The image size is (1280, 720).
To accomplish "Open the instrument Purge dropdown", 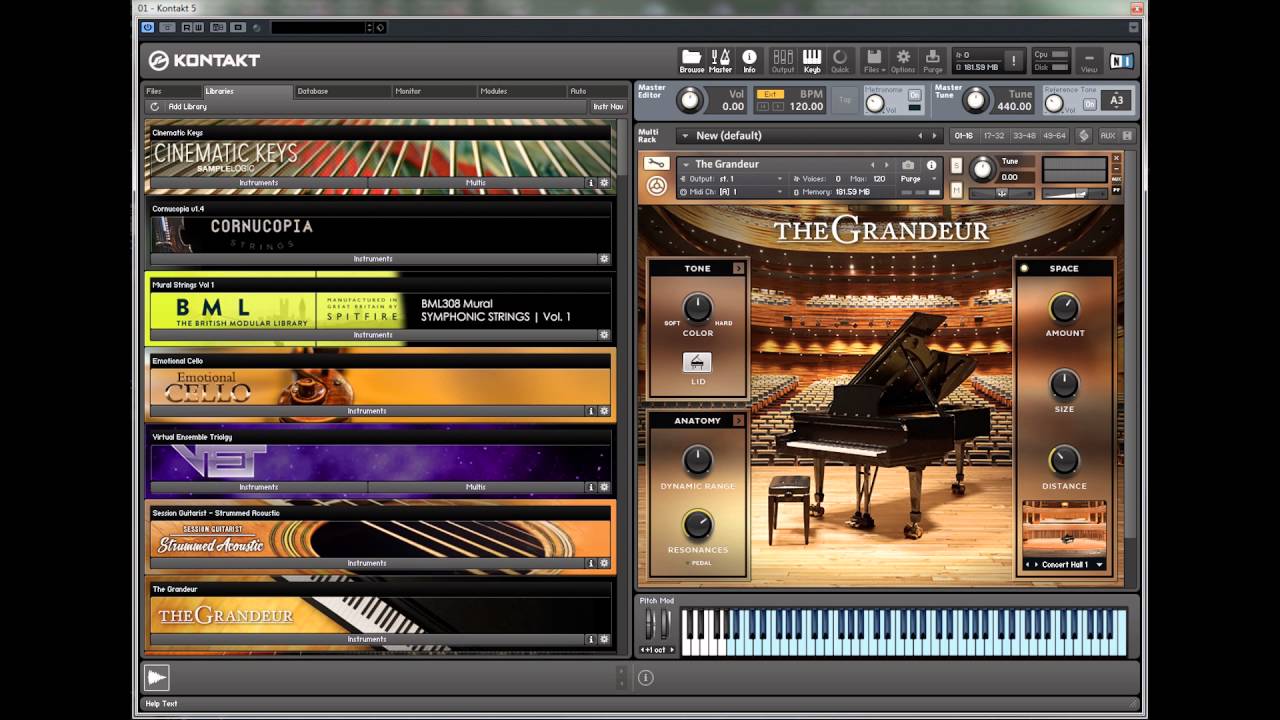I will click(x=918, y=179).
